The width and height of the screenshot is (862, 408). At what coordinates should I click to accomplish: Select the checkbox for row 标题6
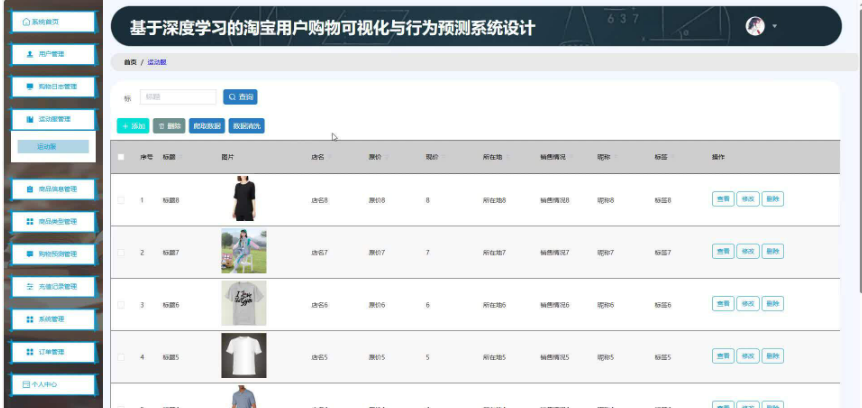pos(121,305)
